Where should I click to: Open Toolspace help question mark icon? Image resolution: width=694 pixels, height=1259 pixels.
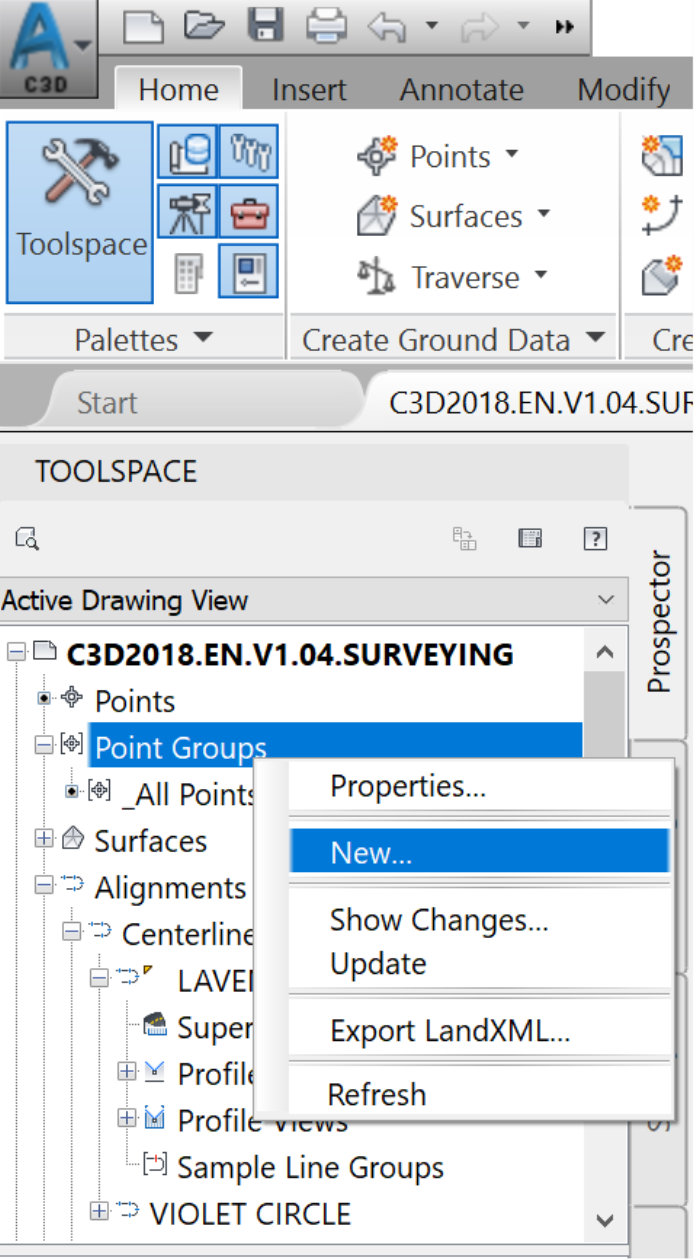point(595,540)
